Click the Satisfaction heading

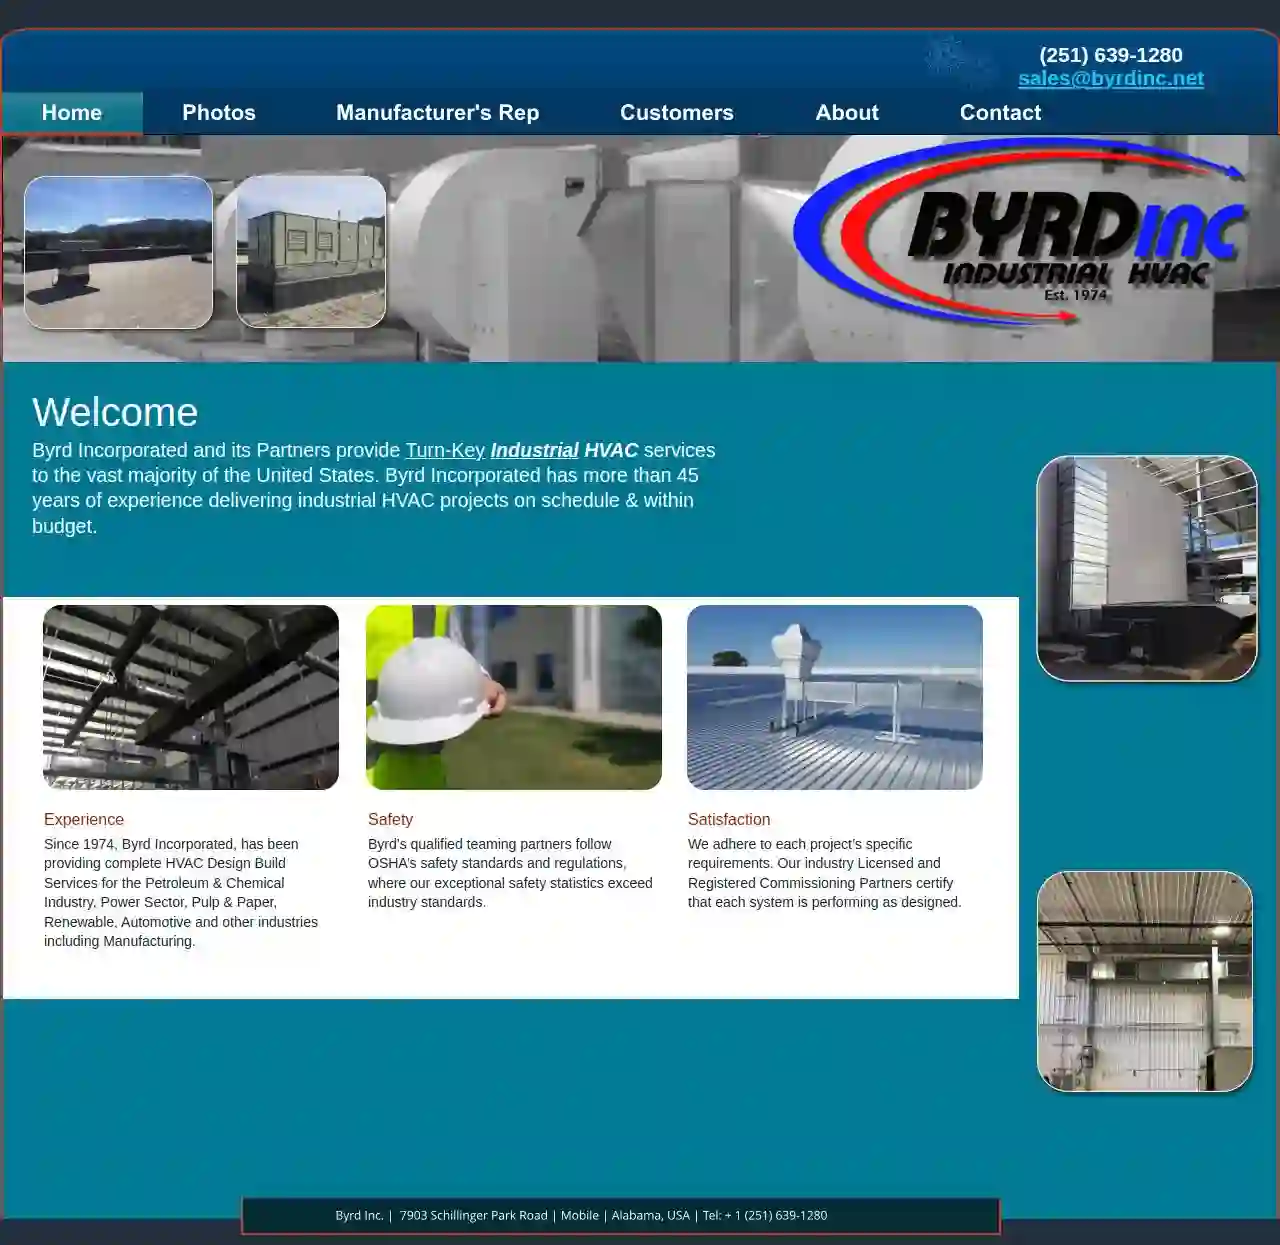coord(729,819)
